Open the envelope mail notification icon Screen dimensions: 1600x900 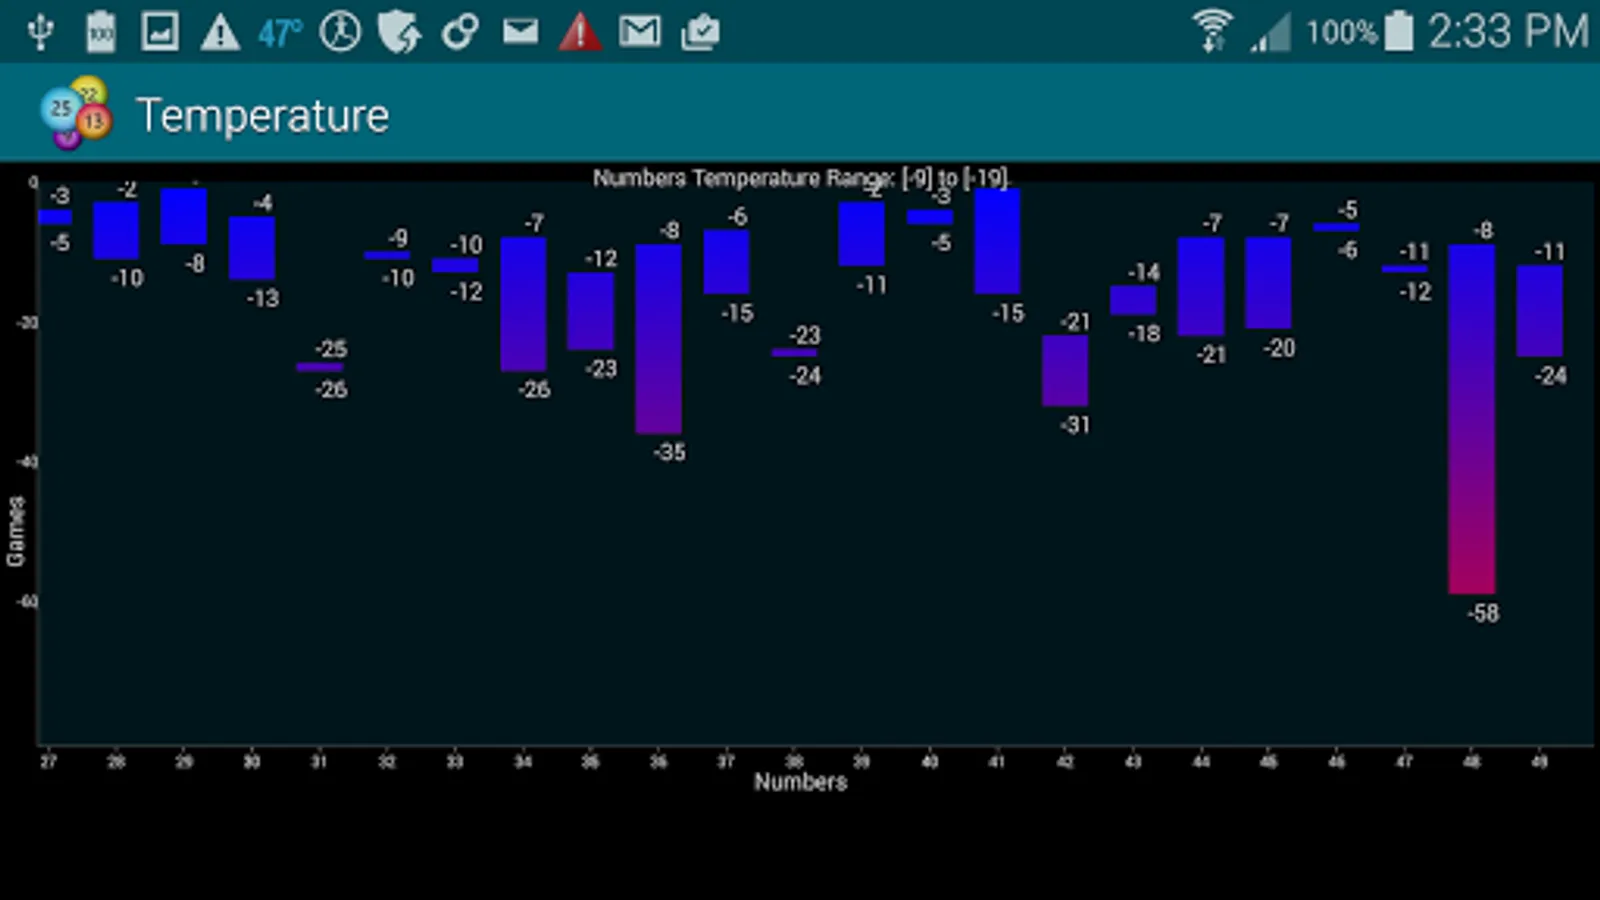click(x=522, y=31)
